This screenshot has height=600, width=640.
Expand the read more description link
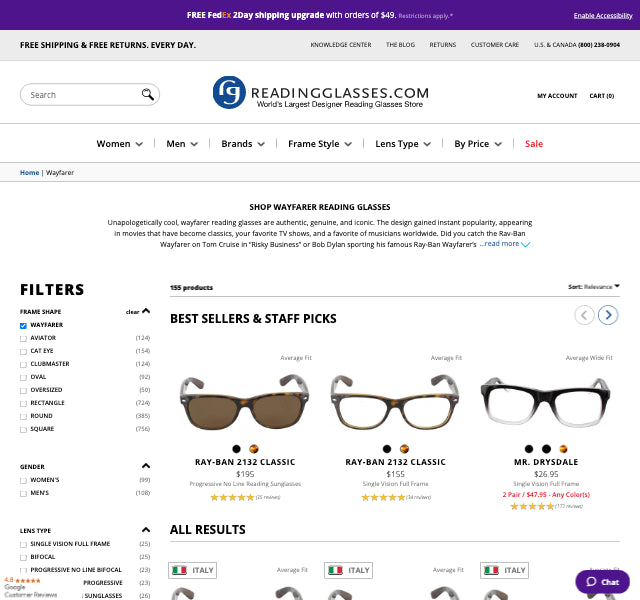504,243
